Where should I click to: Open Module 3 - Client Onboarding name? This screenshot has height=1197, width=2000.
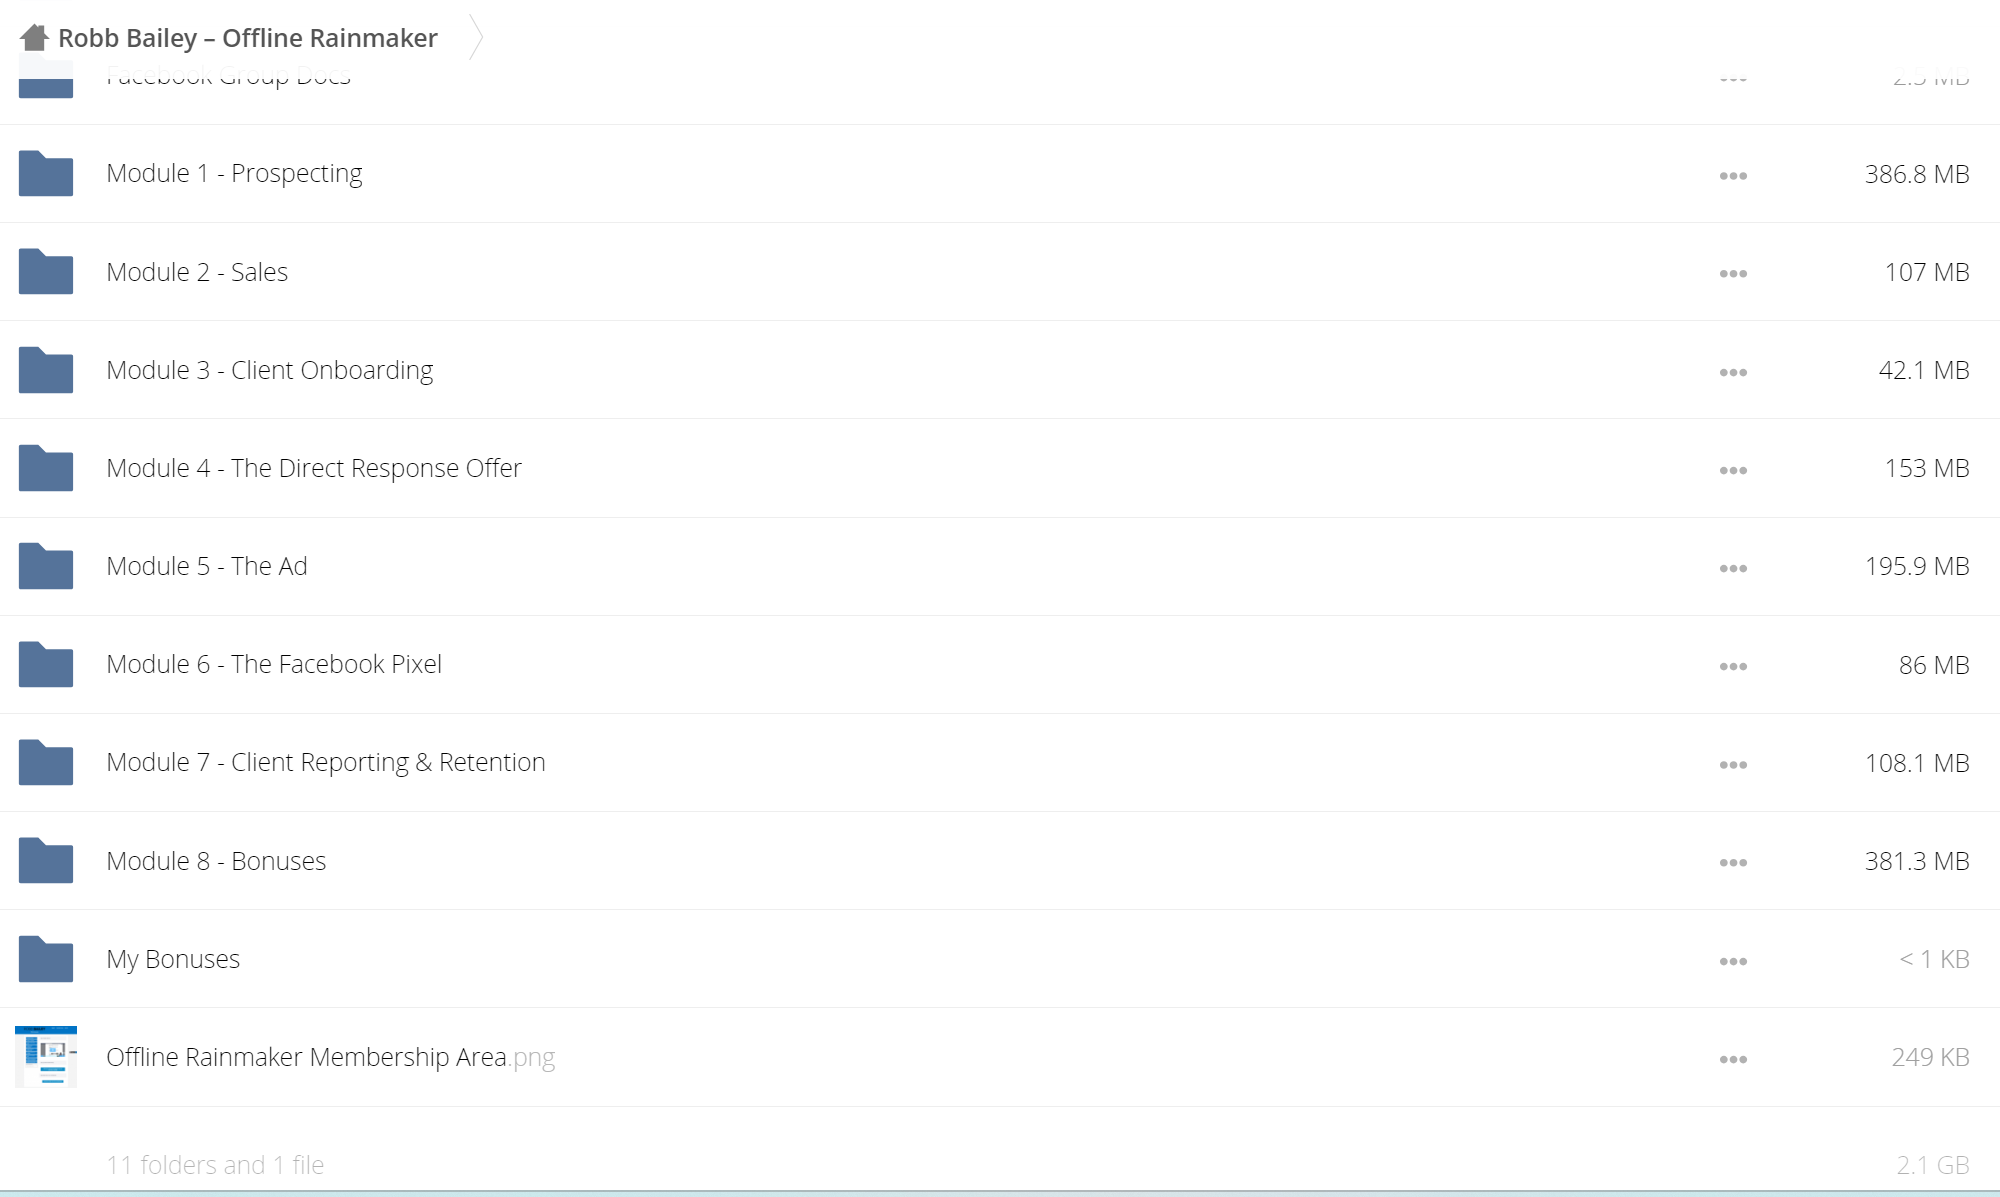[x=270, y=370]
